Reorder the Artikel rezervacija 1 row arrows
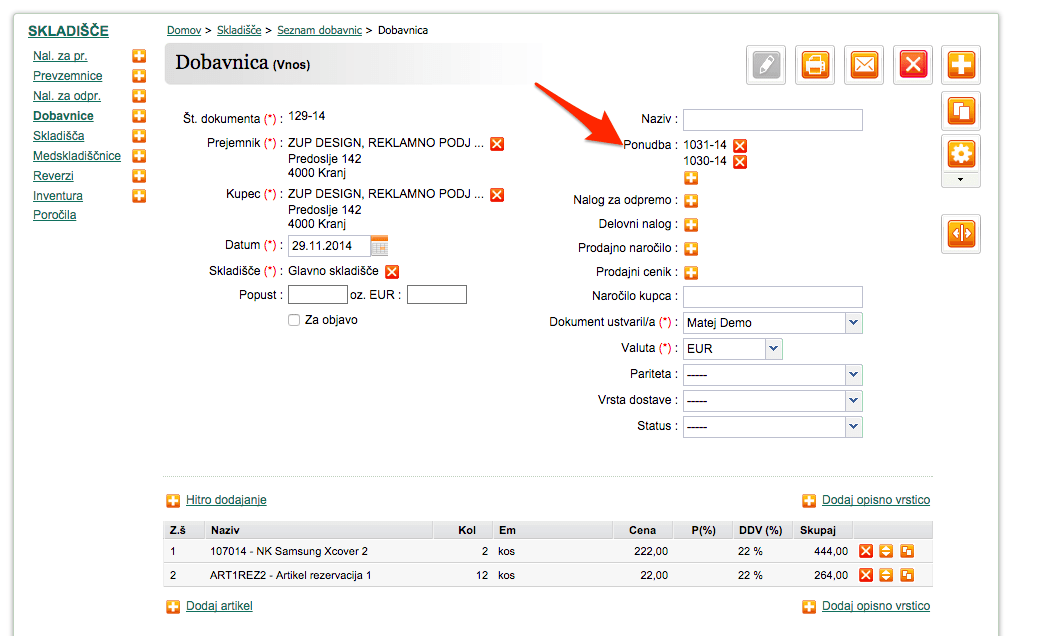This screenshot has width=1058, height=636. 886,575
